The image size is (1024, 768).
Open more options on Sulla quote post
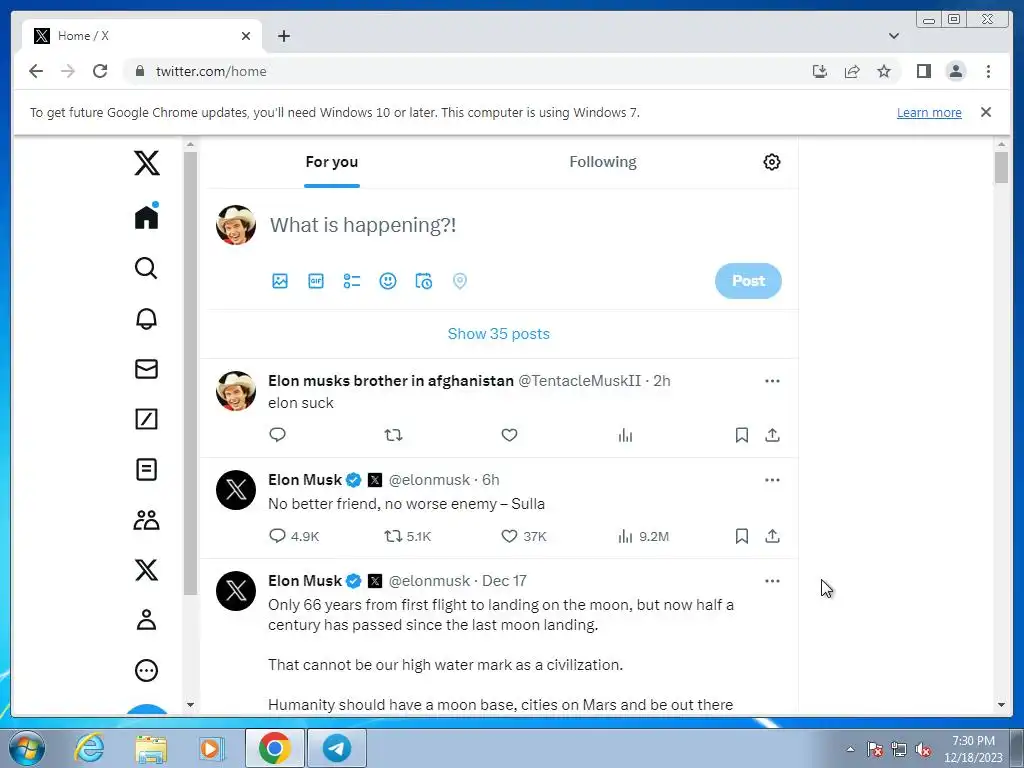[773, 480]
